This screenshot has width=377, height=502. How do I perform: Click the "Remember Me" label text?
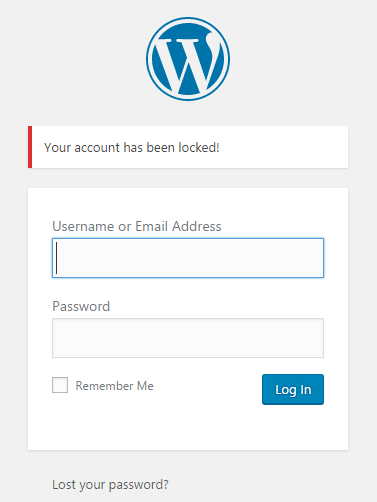(x=114, y=386)
